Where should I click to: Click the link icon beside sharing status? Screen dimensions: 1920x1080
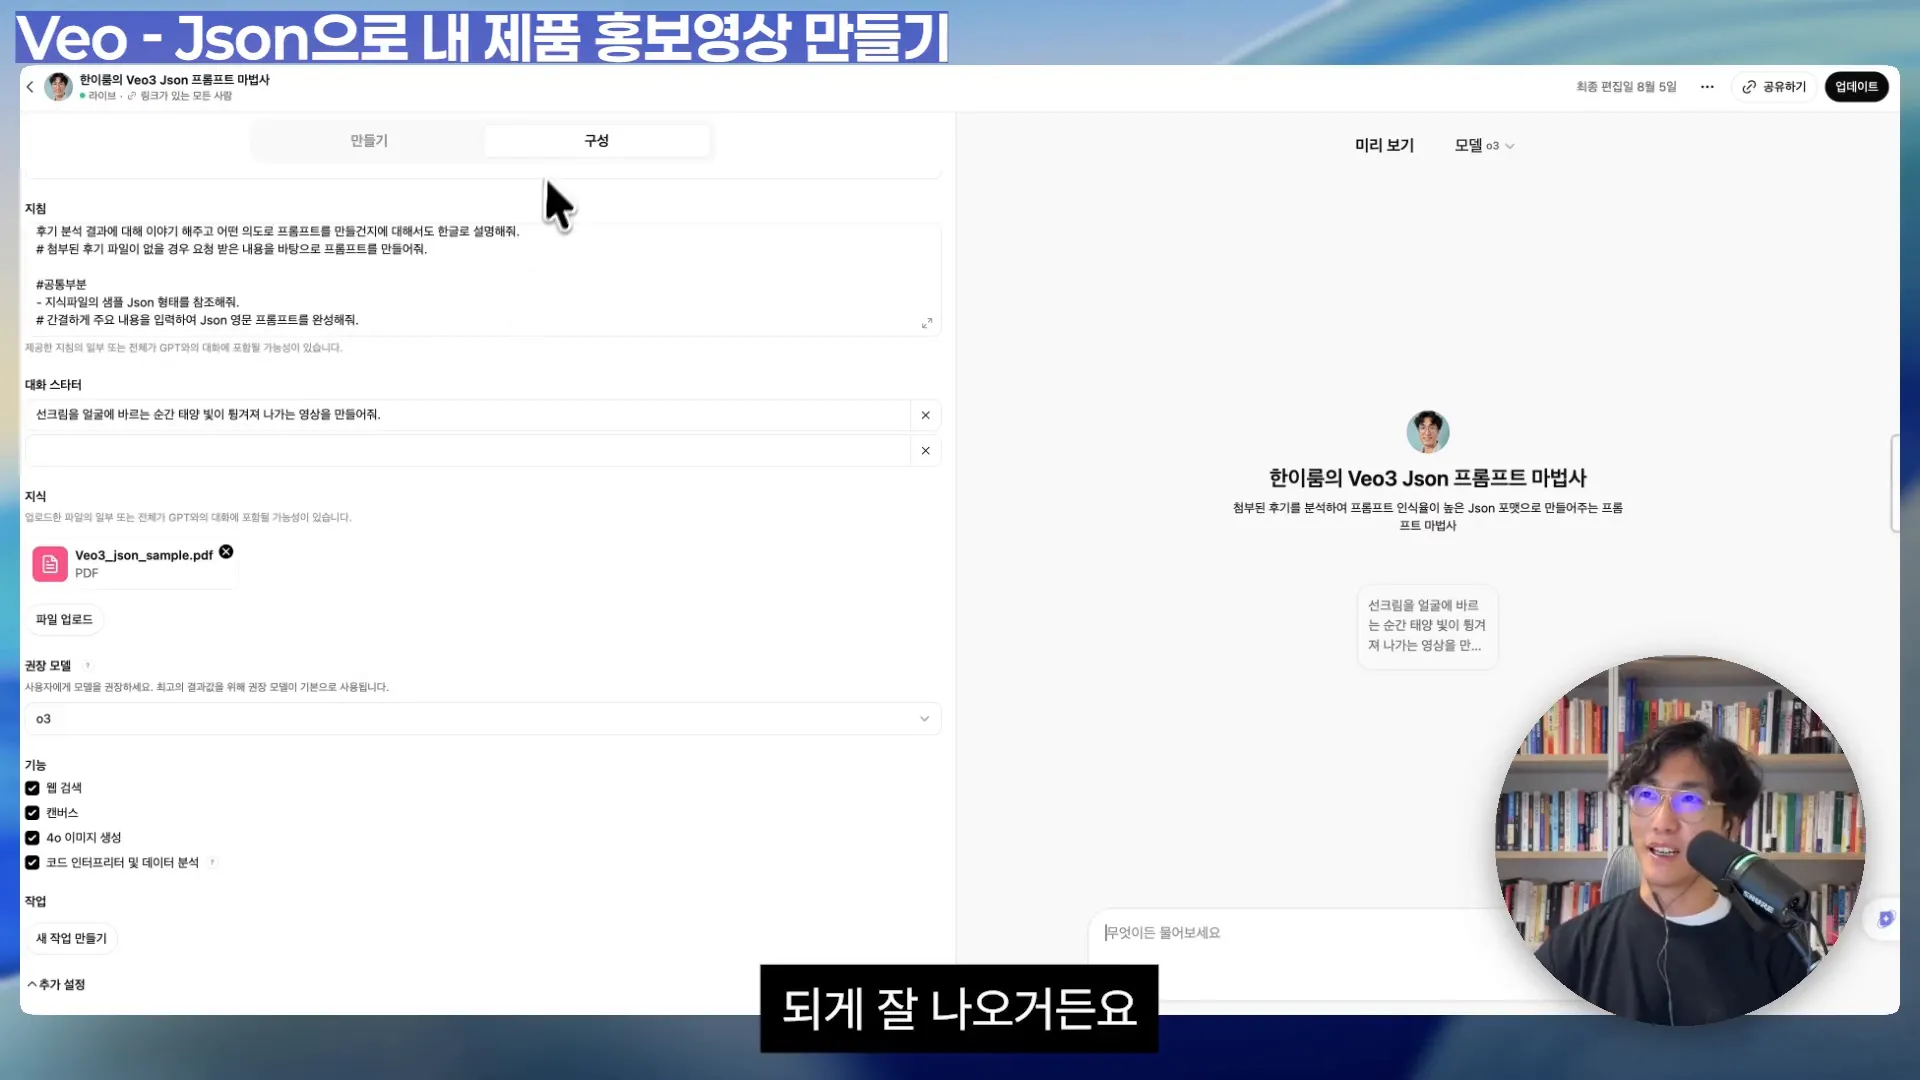(x=132, y=96)
